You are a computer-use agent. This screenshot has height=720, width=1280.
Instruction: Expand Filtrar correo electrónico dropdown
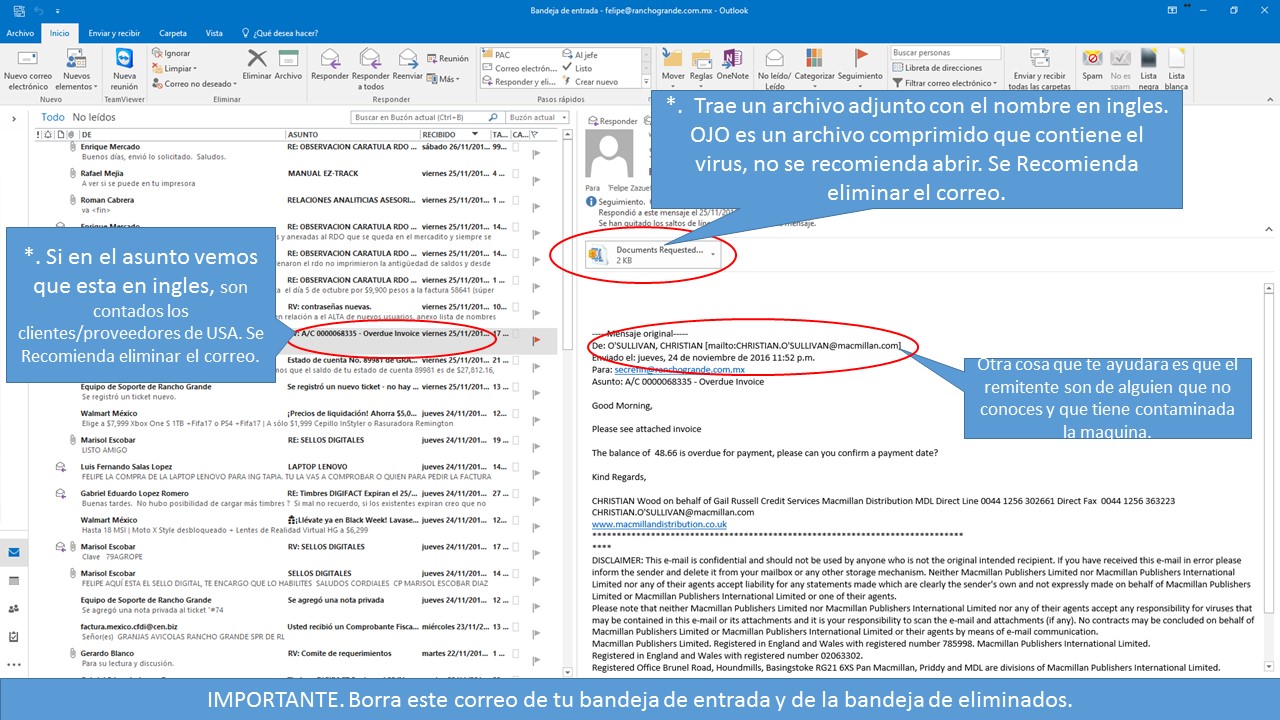945,83
